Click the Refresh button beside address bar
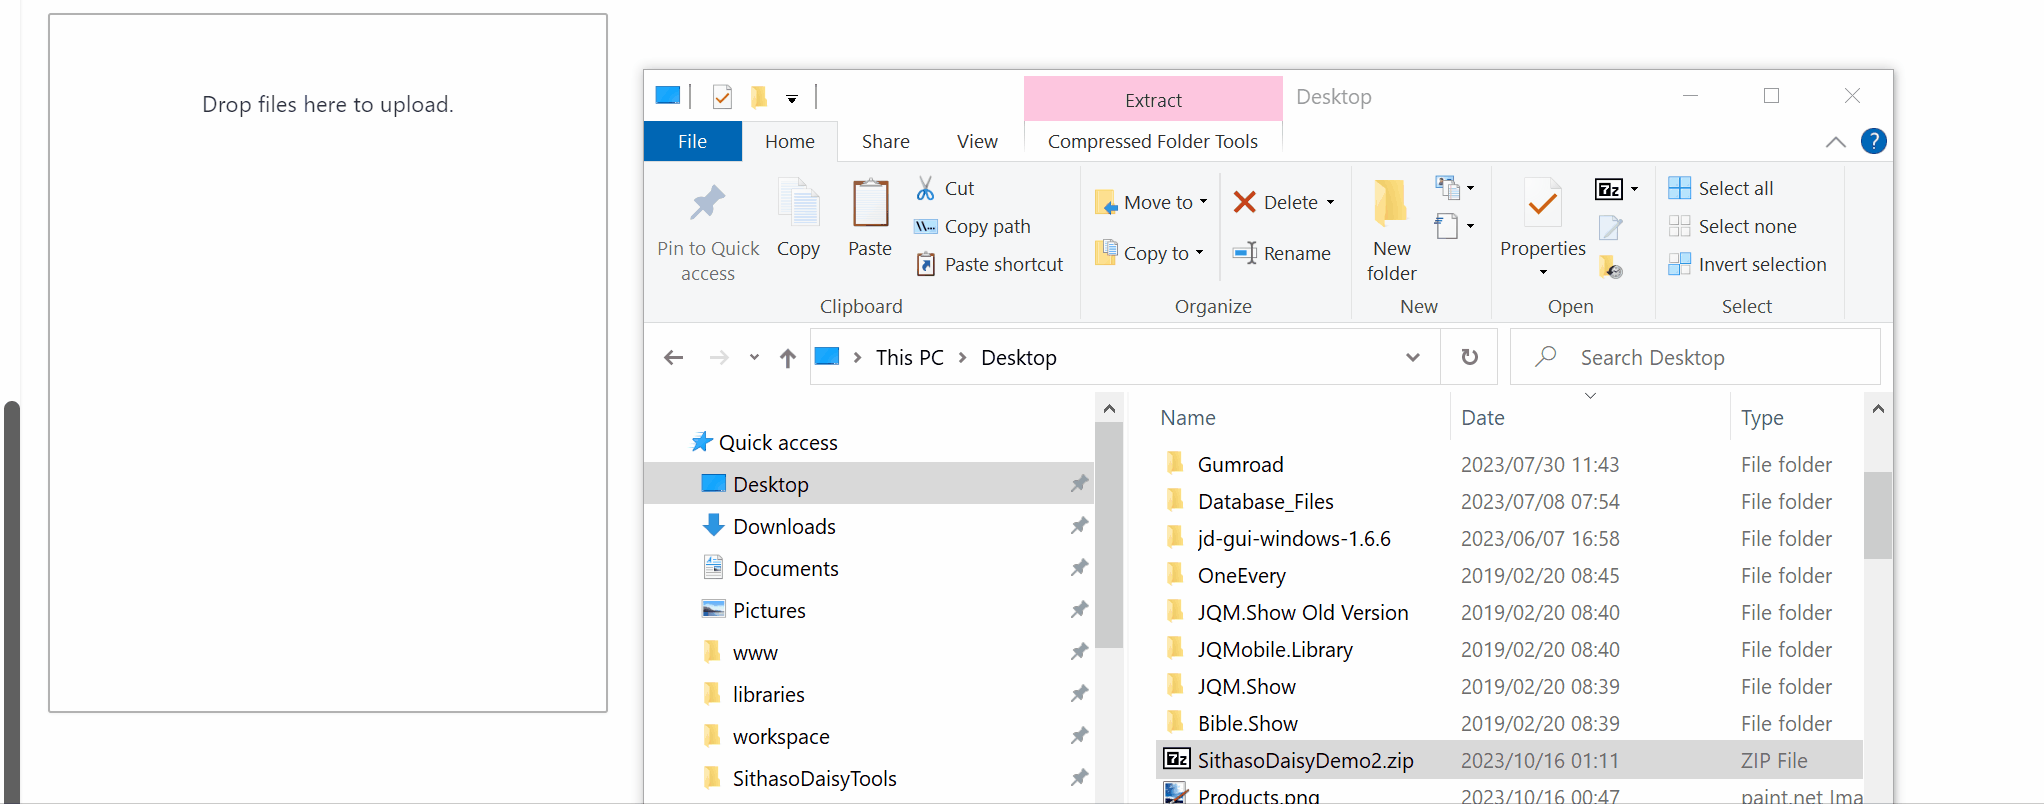Screen dimensions: 2044x804 [1469, 357]
